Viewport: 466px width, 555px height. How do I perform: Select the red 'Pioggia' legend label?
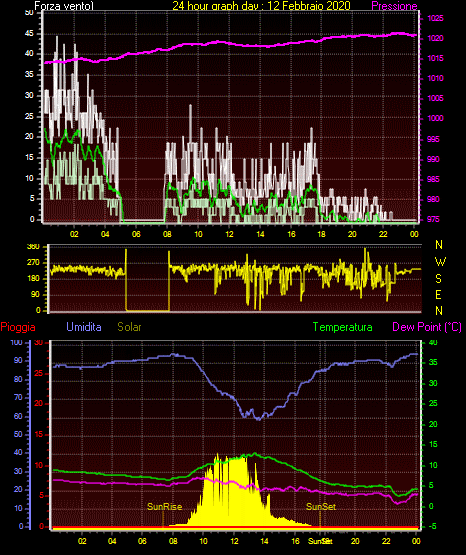(18, 327)
